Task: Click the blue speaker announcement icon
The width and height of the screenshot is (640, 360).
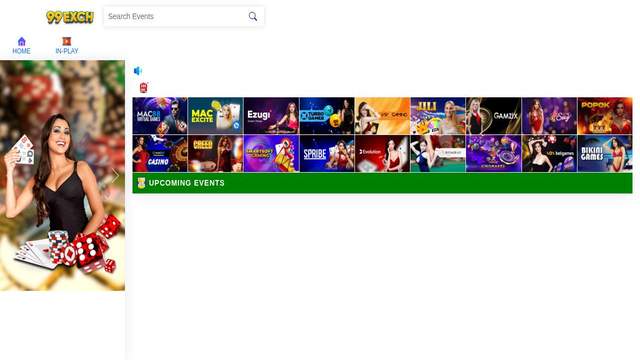Action: (x=138, y=71)
